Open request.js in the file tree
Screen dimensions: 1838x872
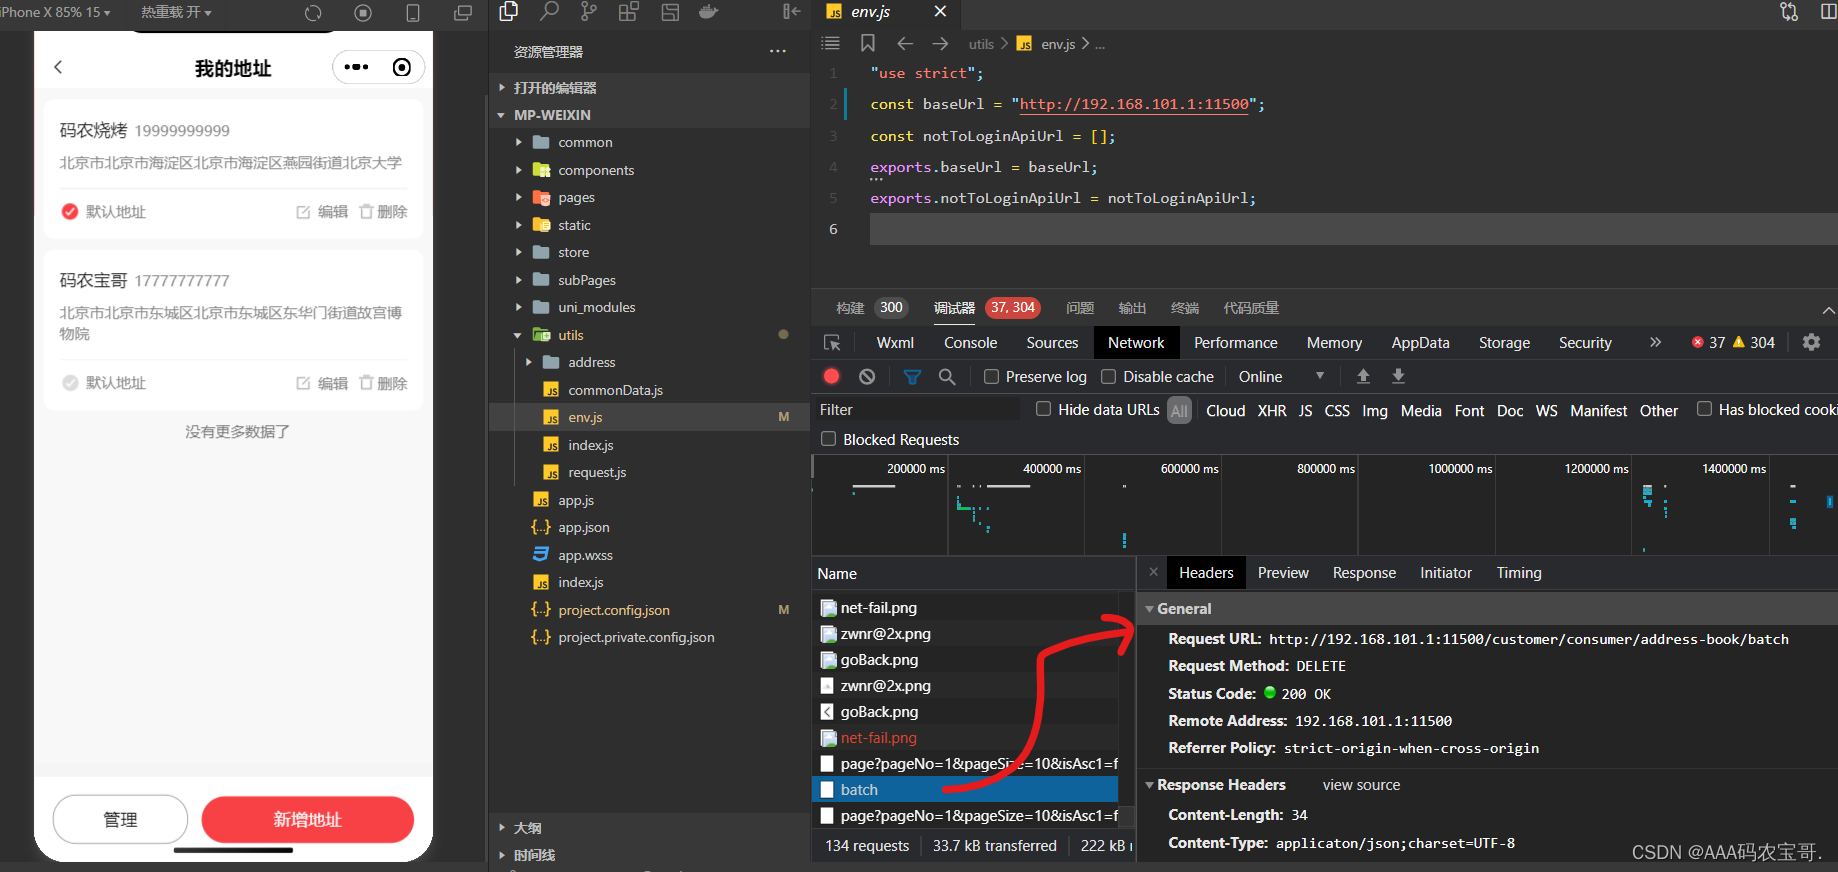tap(597, 472)
